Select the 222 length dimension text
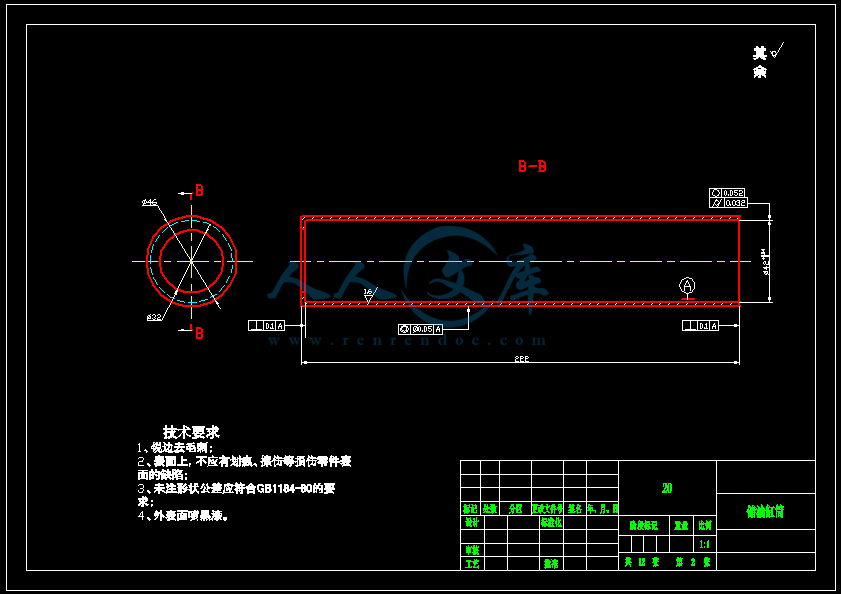 [521, 358]
